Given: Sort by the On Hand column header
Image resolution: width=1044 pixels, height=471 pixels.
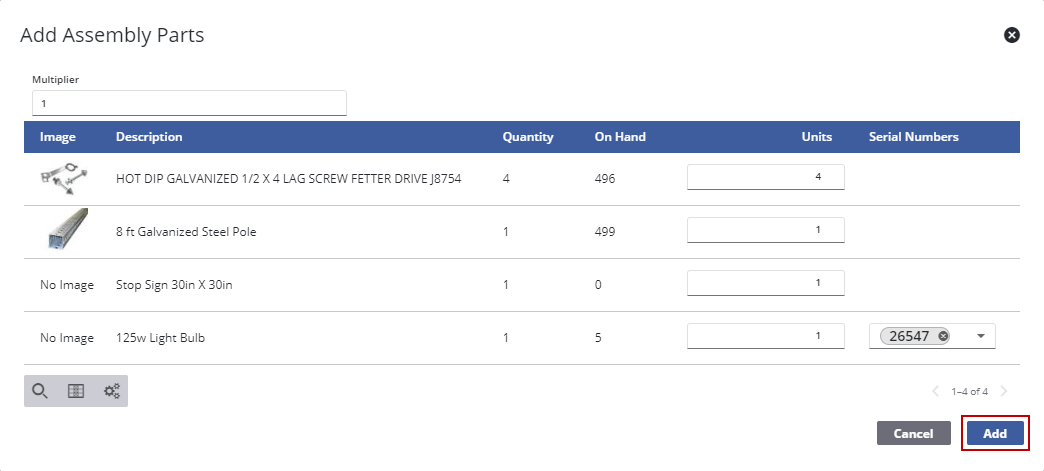Looking at the screenshot, I should (x=620, y=137).
